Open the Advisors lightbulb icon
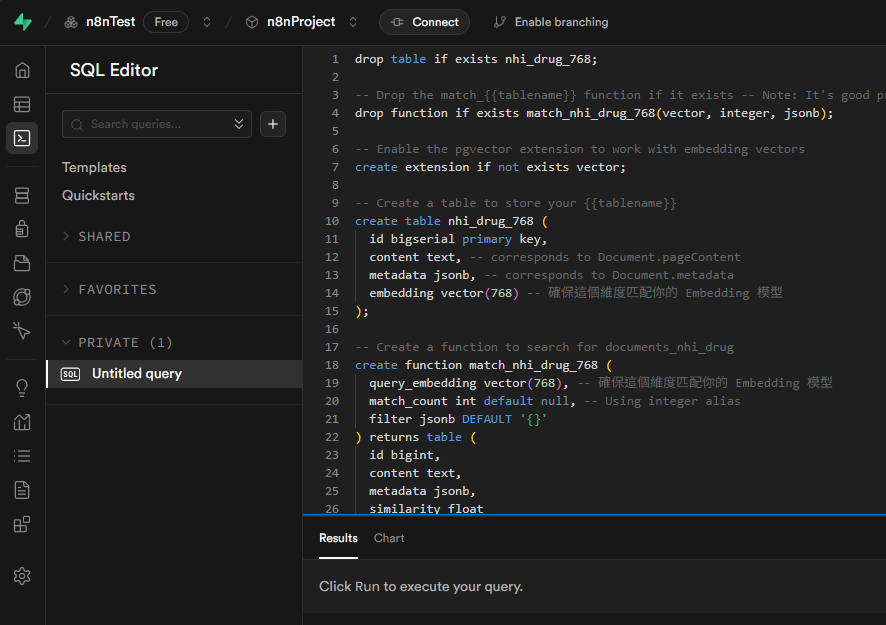The width and height of the screenshot is (886, 625). (x=22, y=388)
